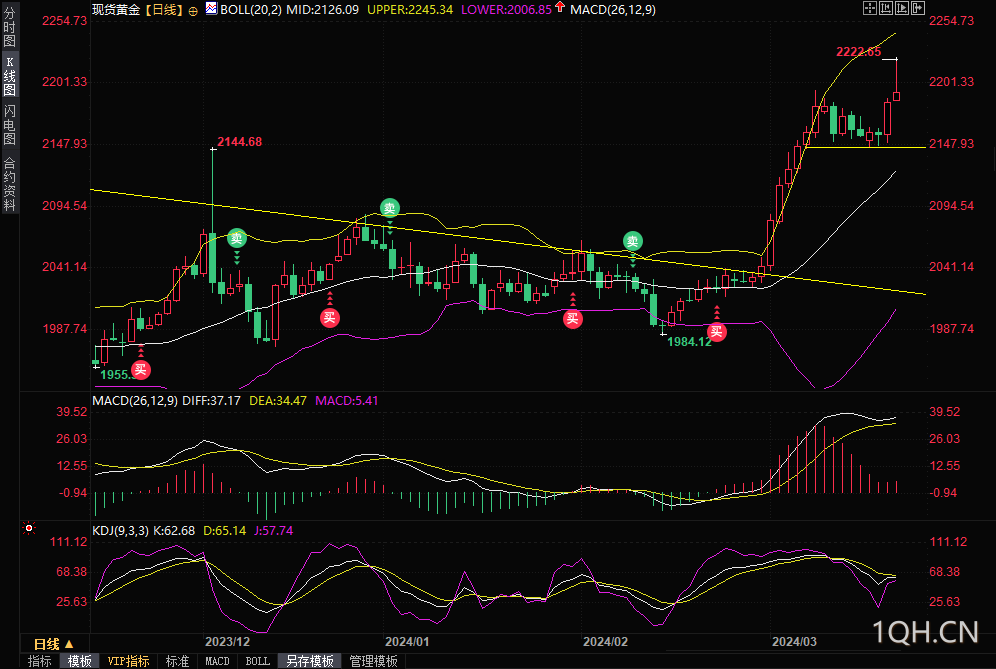
Task: Open the 闪电图 side tab
Action: tap(10, 125)
